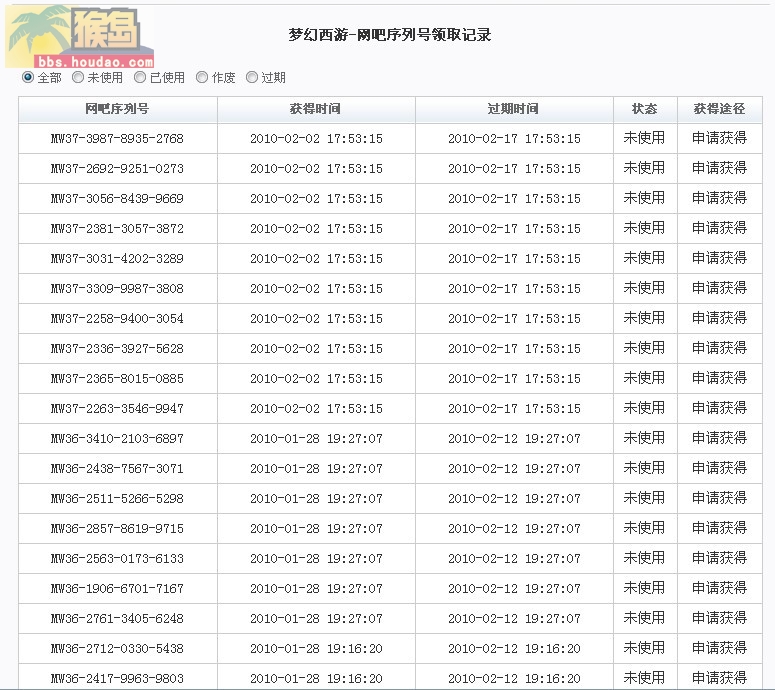Click serial number MW36-2563-0173-6133
This screenshot has width=775, height=690.
point(117,559)
